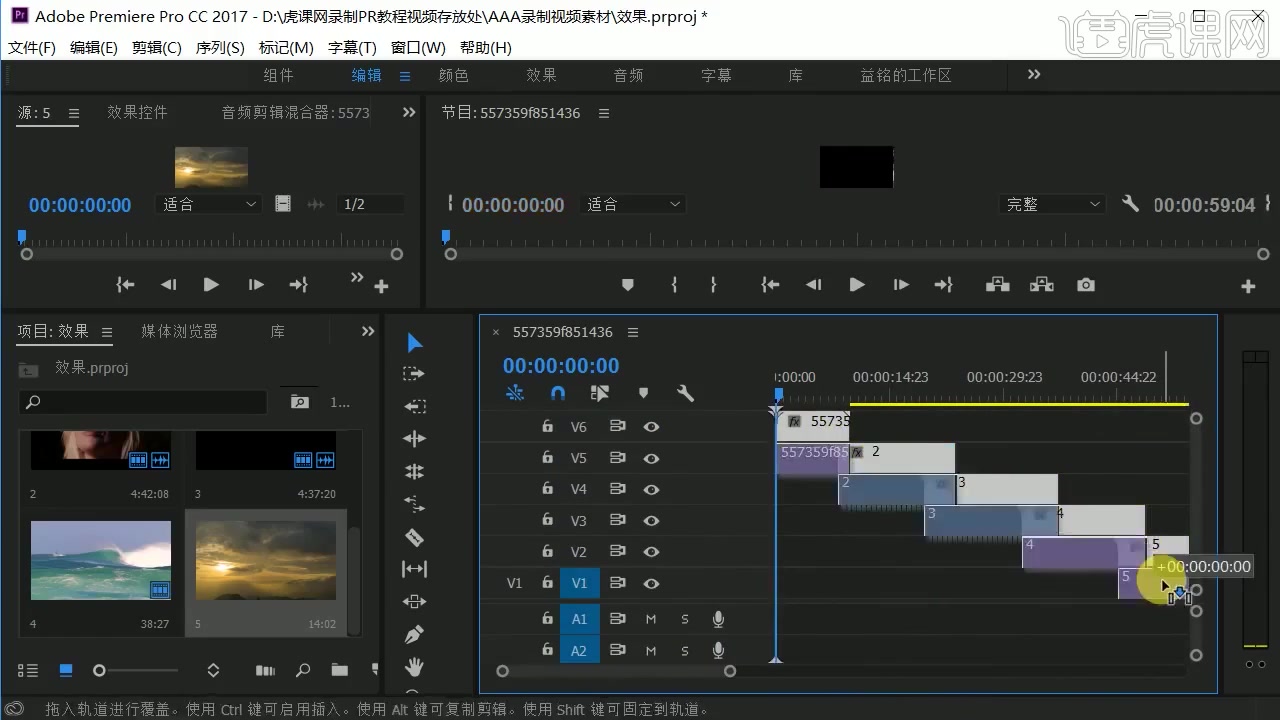Switch to the 颜色 workspace tab

453,75
